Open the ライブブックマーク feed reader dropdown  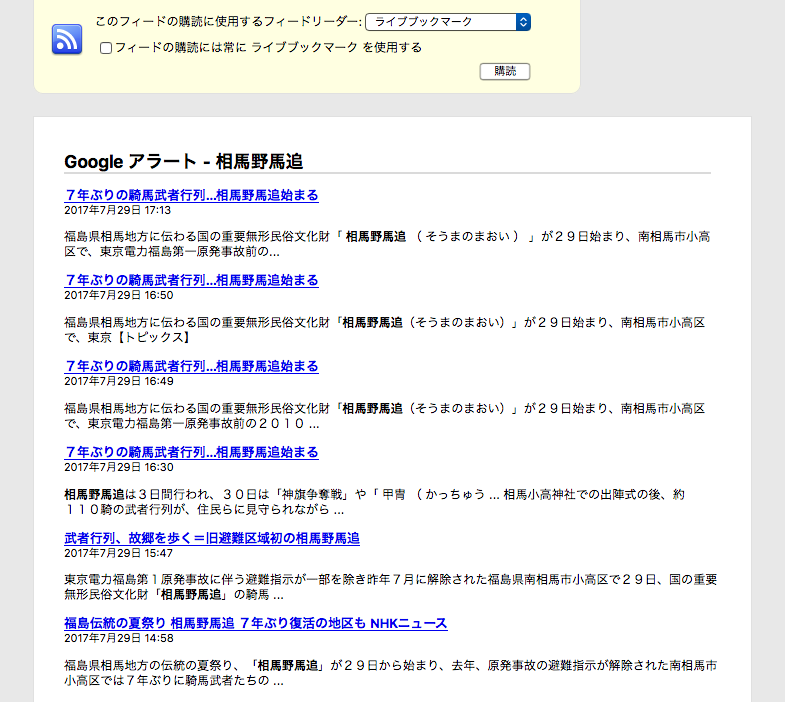[x=448, y=22]
